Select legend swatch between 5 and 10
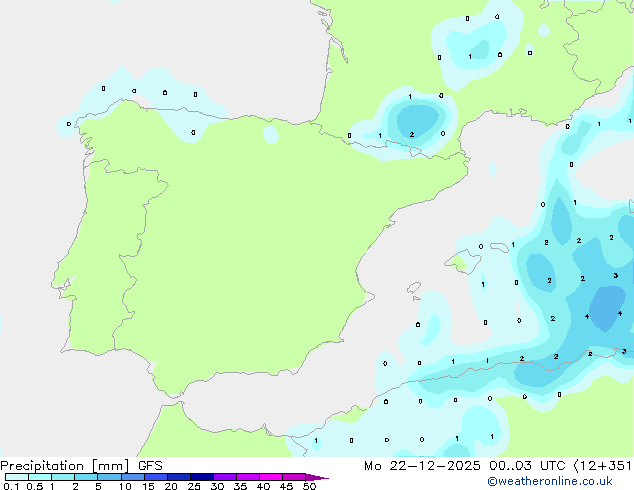 pos(109,477)
